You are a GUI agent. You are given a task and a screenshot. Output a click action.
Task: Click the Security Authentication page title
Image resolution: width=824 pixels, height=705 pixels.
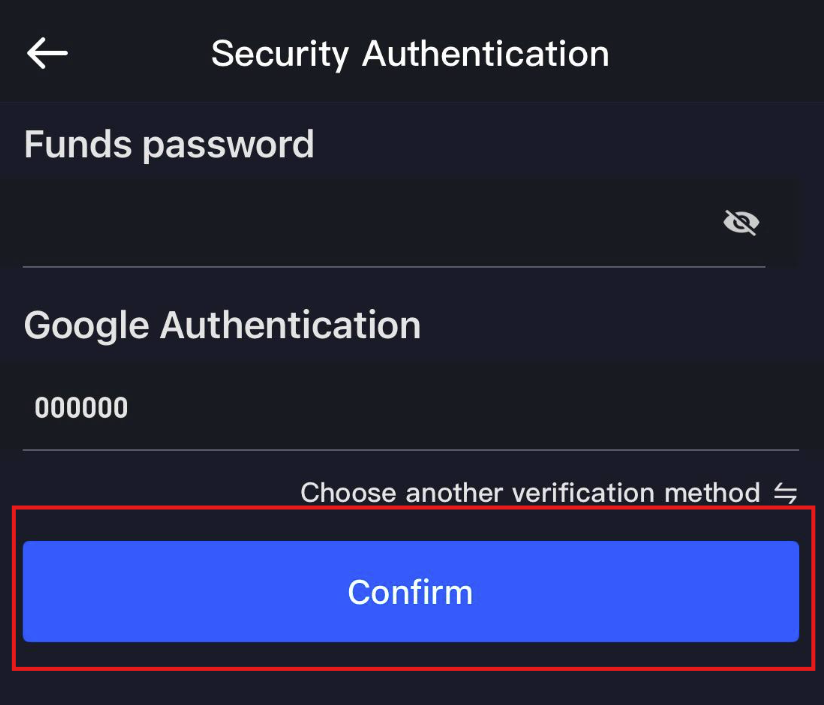[x=410, y=53]
